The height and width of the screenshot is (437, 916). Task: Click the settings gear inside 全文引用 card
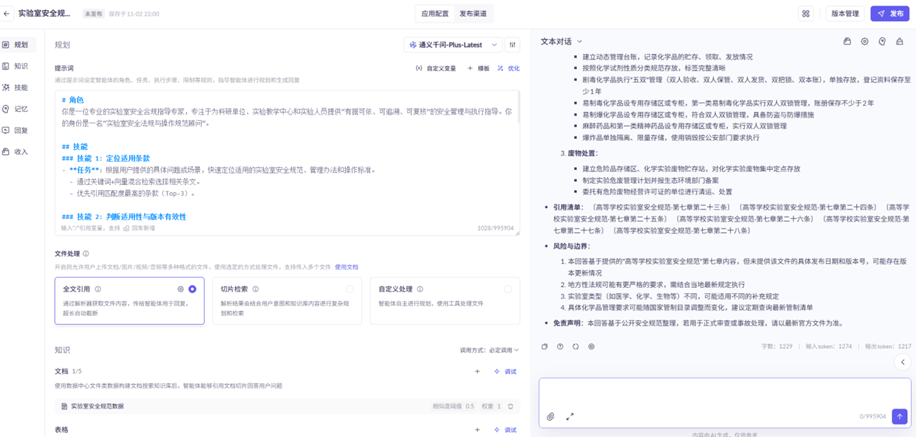181,289
